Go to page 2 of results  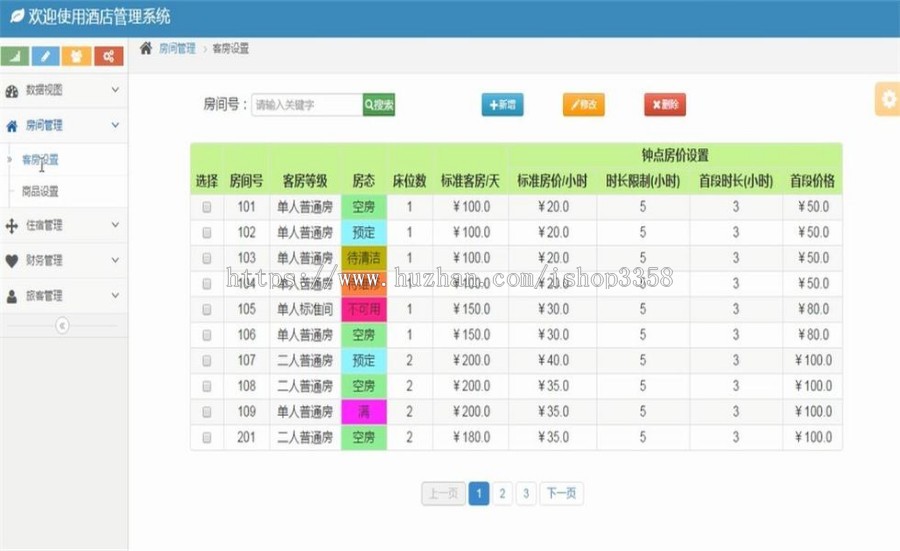pos(502,494)
